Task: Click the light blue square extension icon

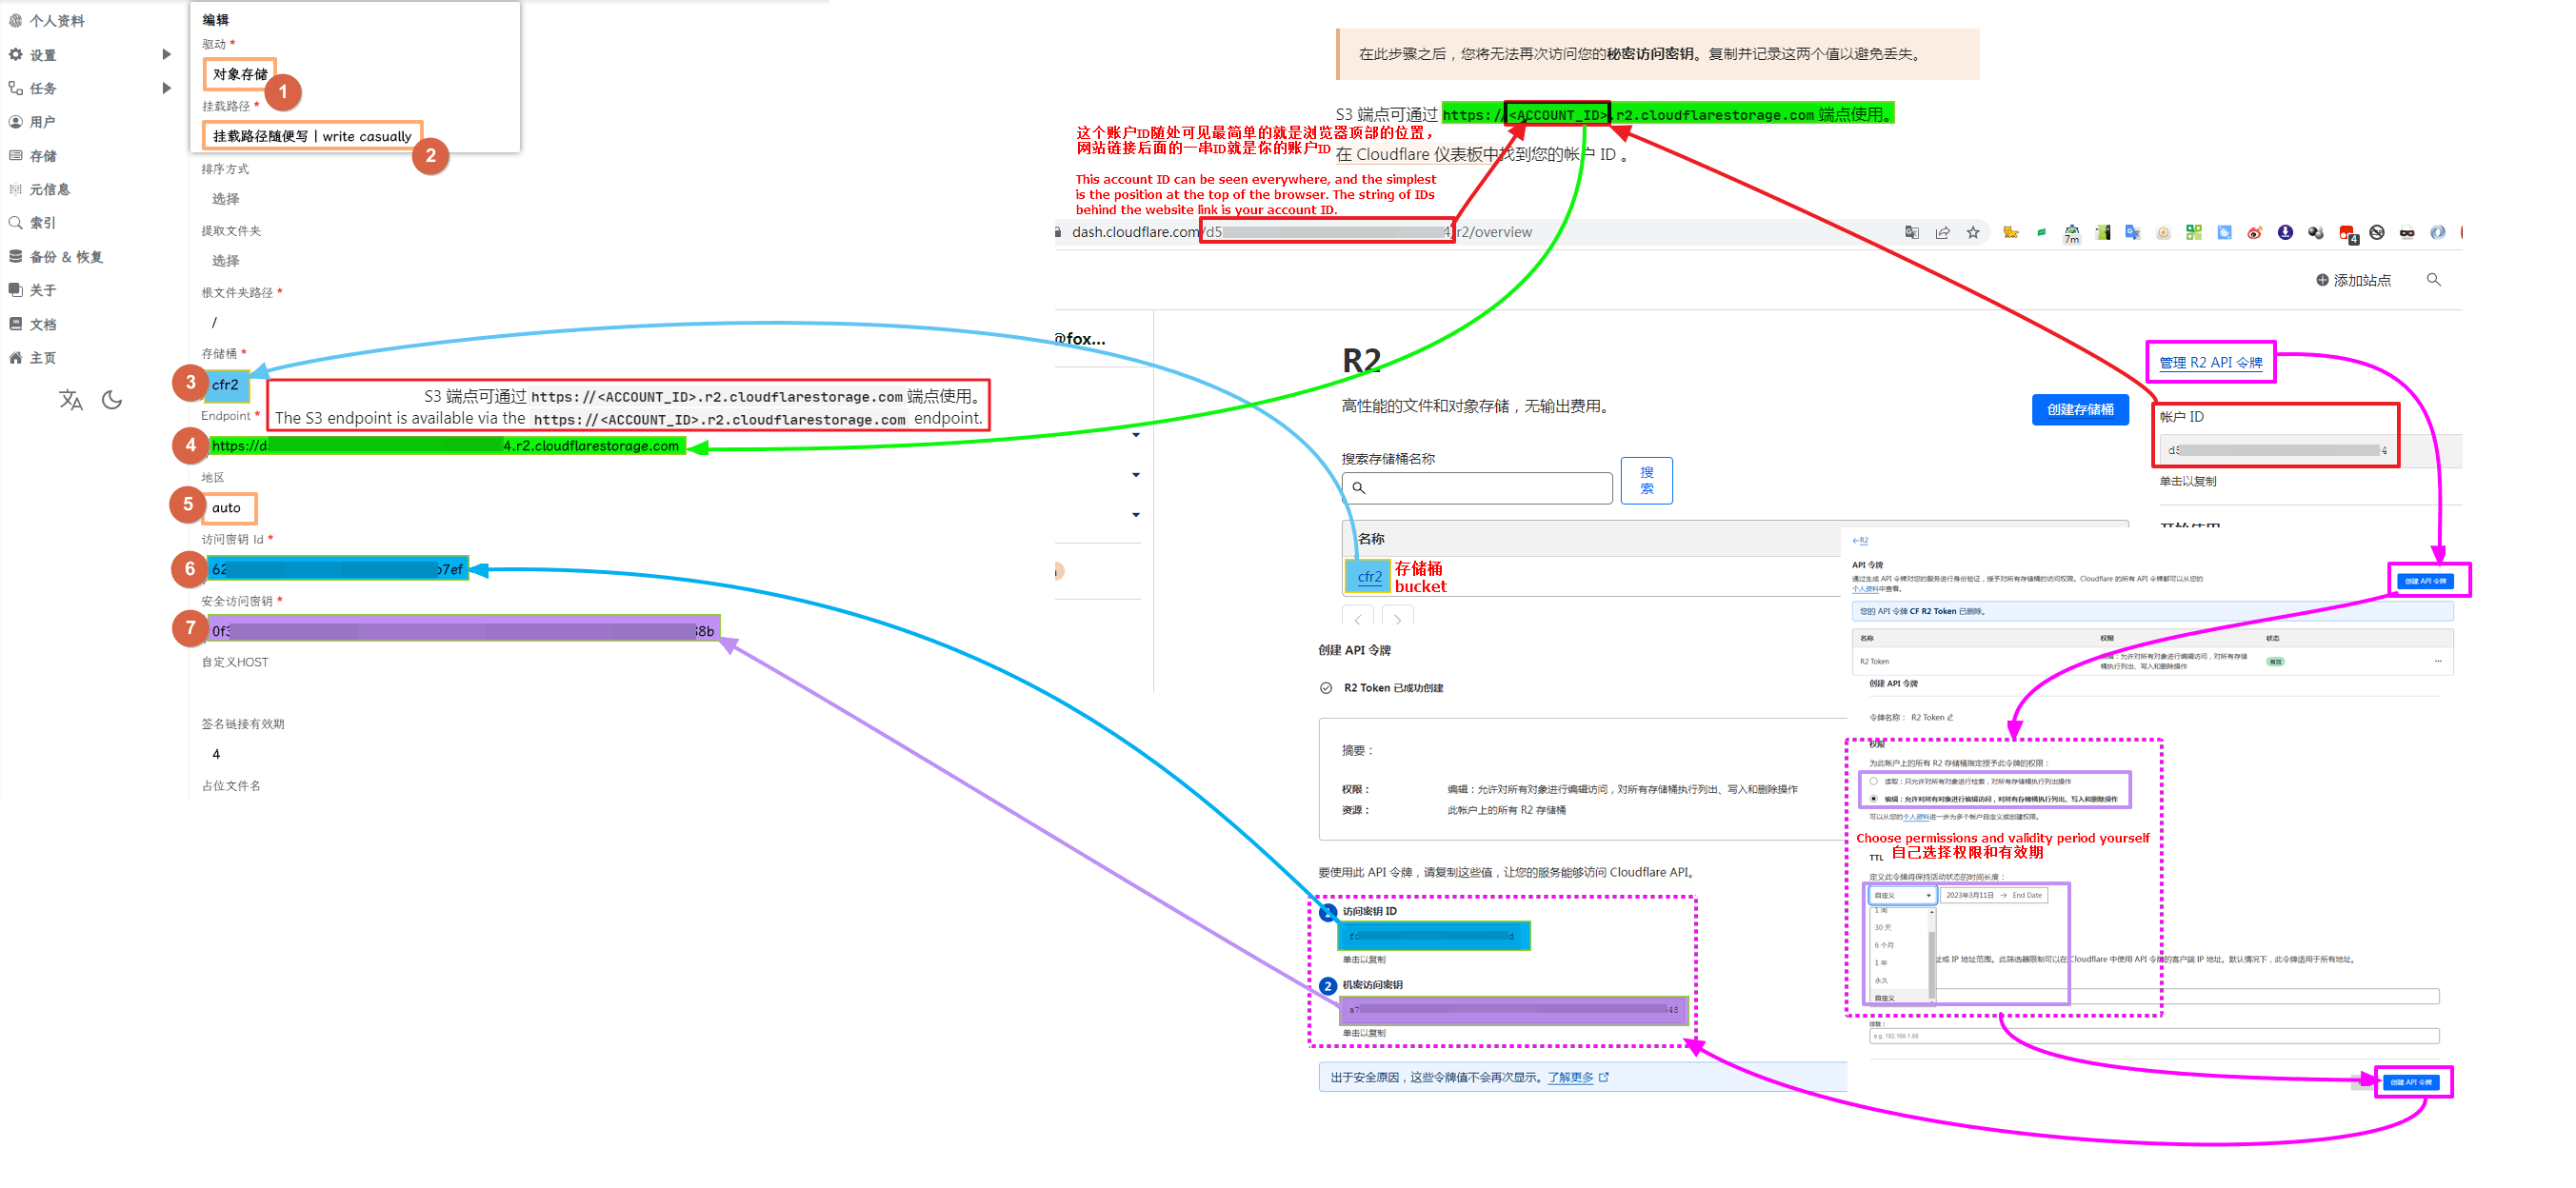Action: click(x=2224, y=232)
